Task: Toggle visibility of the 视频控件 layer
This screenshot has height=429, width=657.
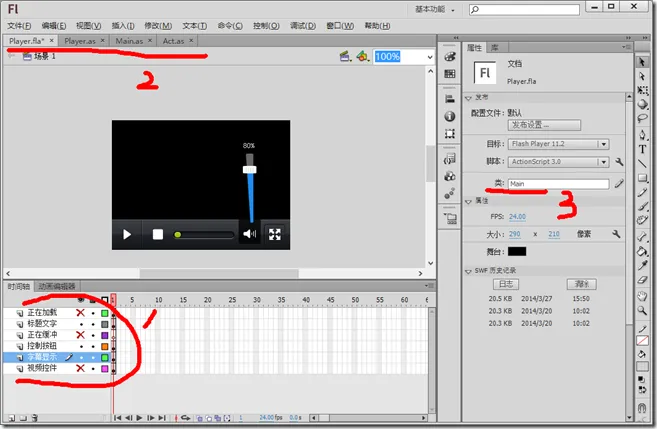Action: point(80,369)
